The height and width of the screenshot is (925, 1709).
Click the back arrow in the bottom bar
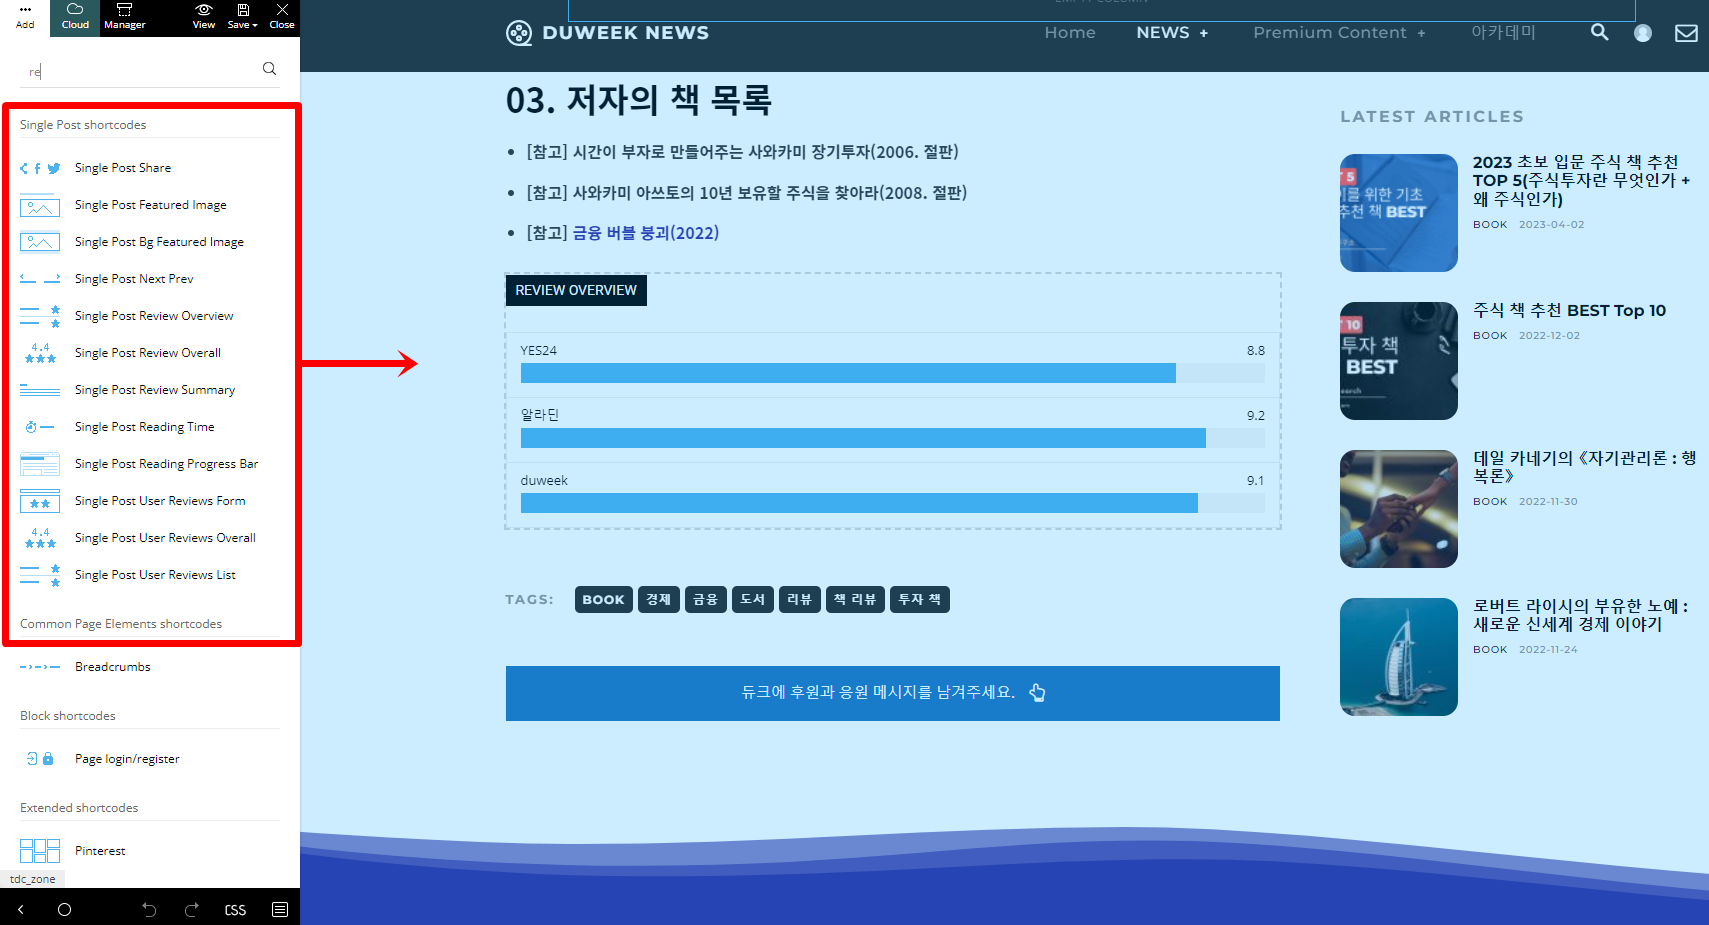pyautogui.click(x=21, y=910)
